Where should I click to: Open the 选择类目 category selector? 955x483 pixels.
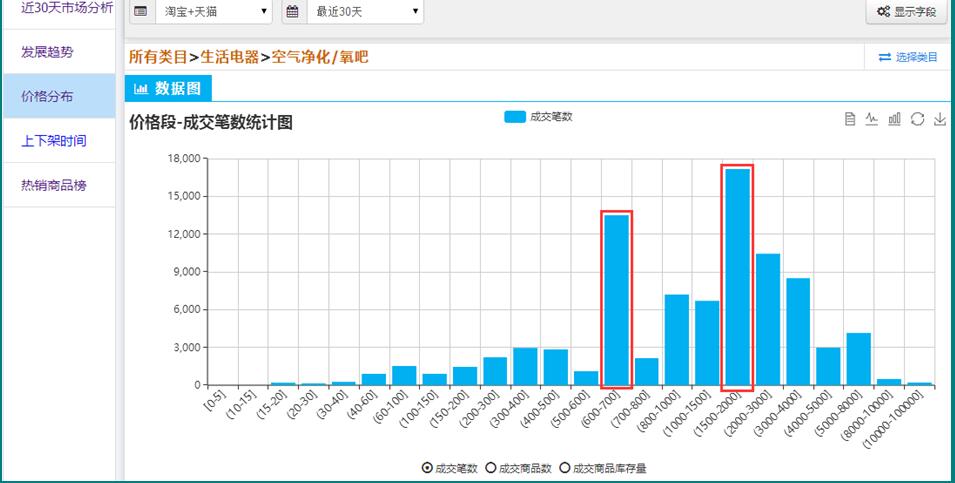908,58
